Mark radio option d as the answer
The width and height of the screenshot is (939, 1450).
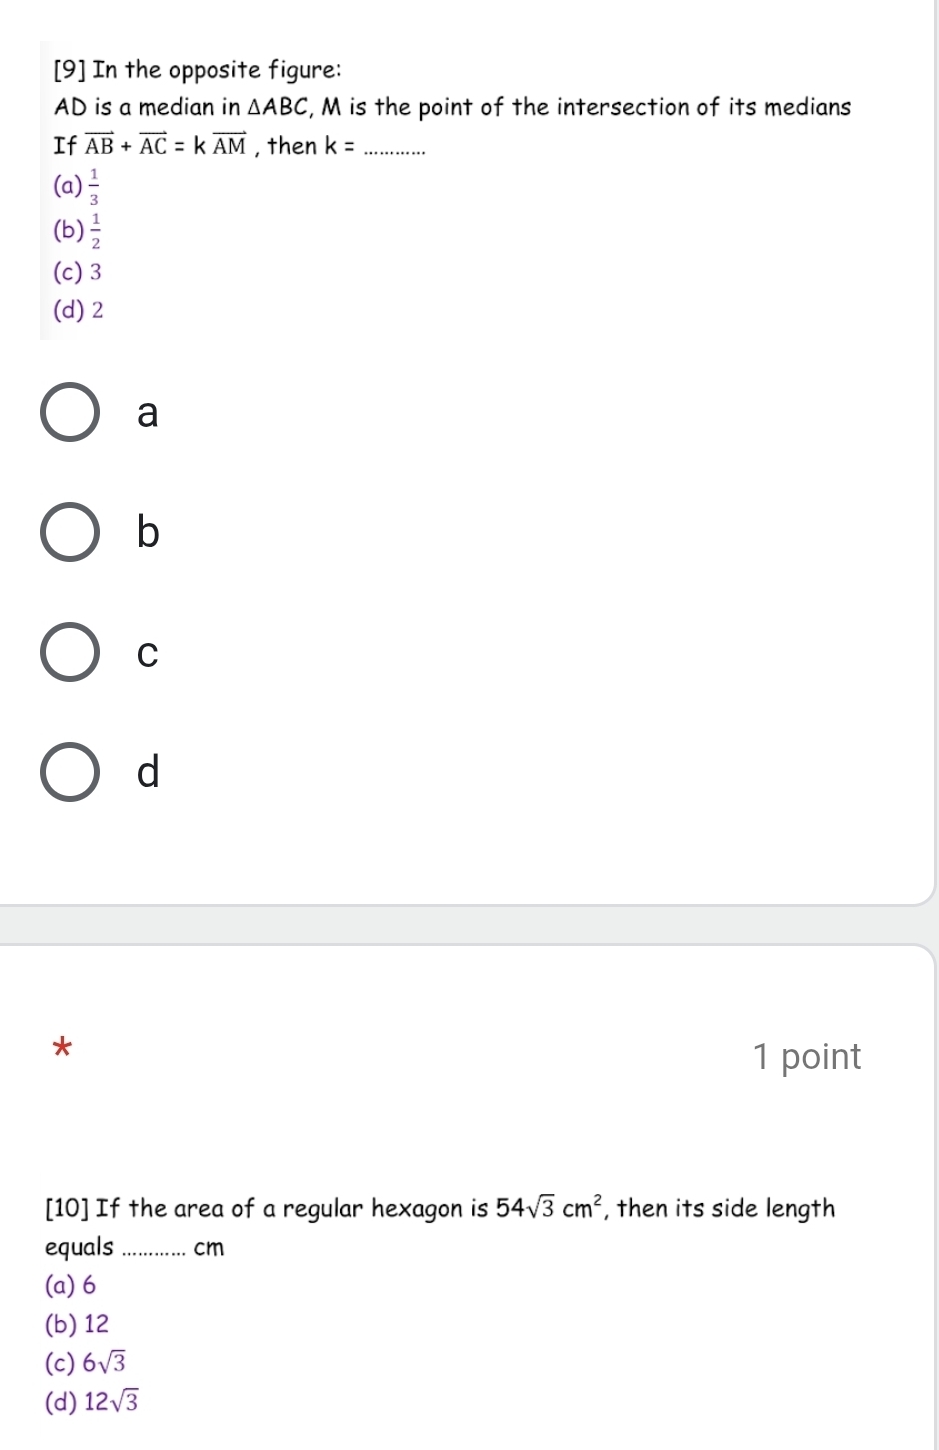click(70, 772)
